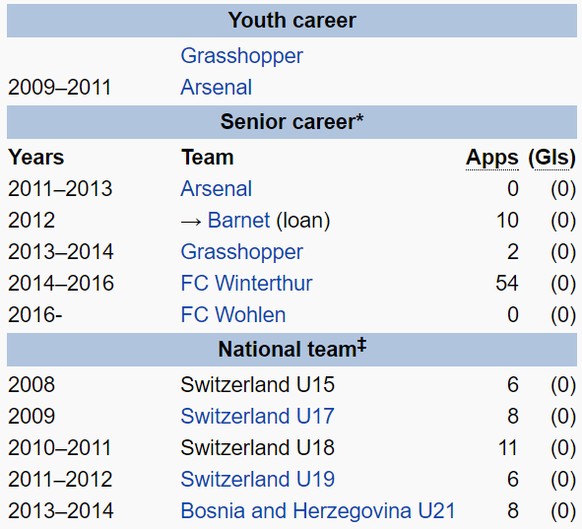Open the Grasshopper link under Youth career
This screenshot has height=529, width=582.
[242, 56]
